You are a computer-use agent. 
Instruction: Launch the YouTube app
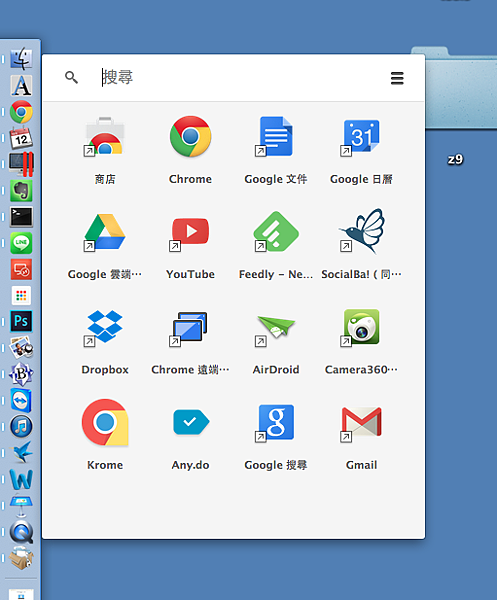[190, 232]
